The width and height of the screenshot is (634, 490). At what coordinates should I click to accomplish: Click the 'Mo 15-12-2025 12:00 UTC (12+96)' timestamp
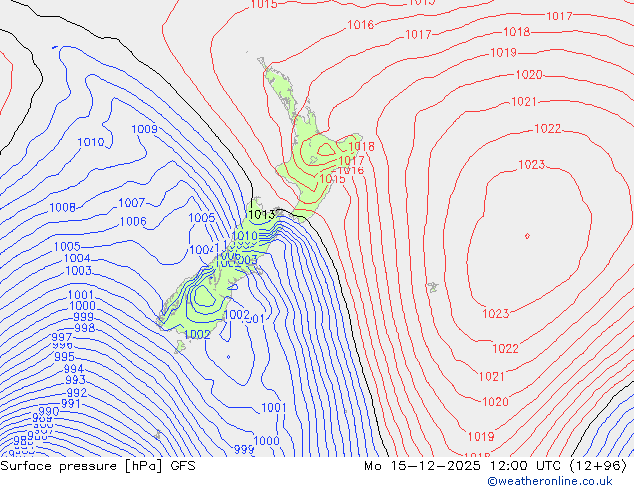[x=495, y=466]
